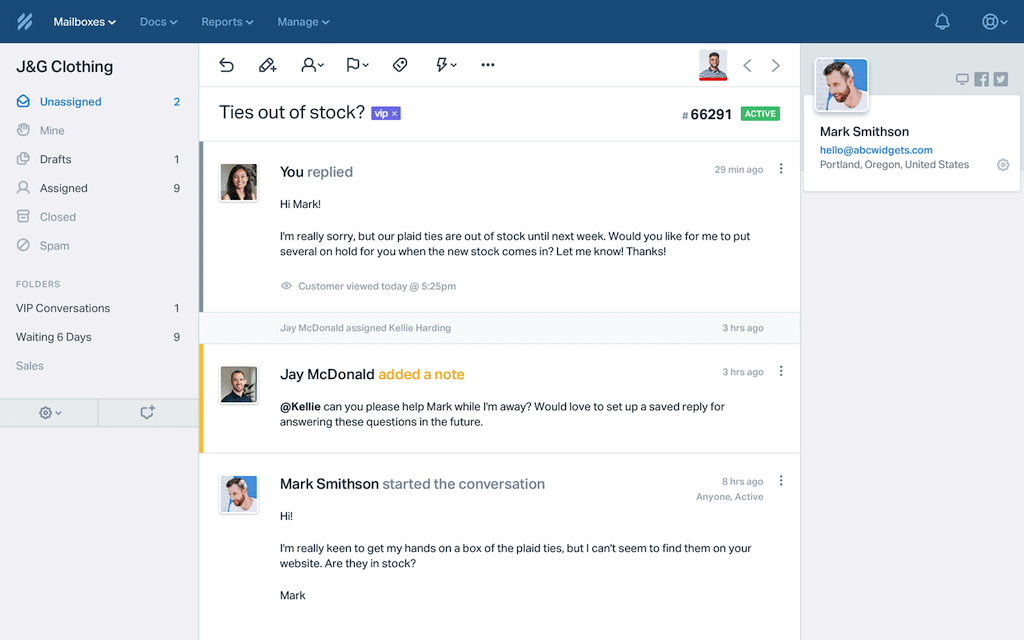1024x640 pixels.
Task: Click the undo arrow icon in conversation toolbar
Action: coord(227,65)
